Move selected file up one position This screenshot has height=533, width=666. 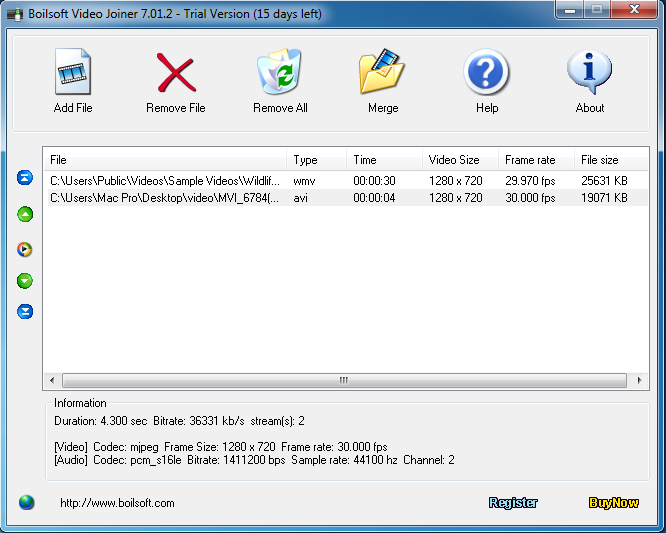(x=25, y=214)
